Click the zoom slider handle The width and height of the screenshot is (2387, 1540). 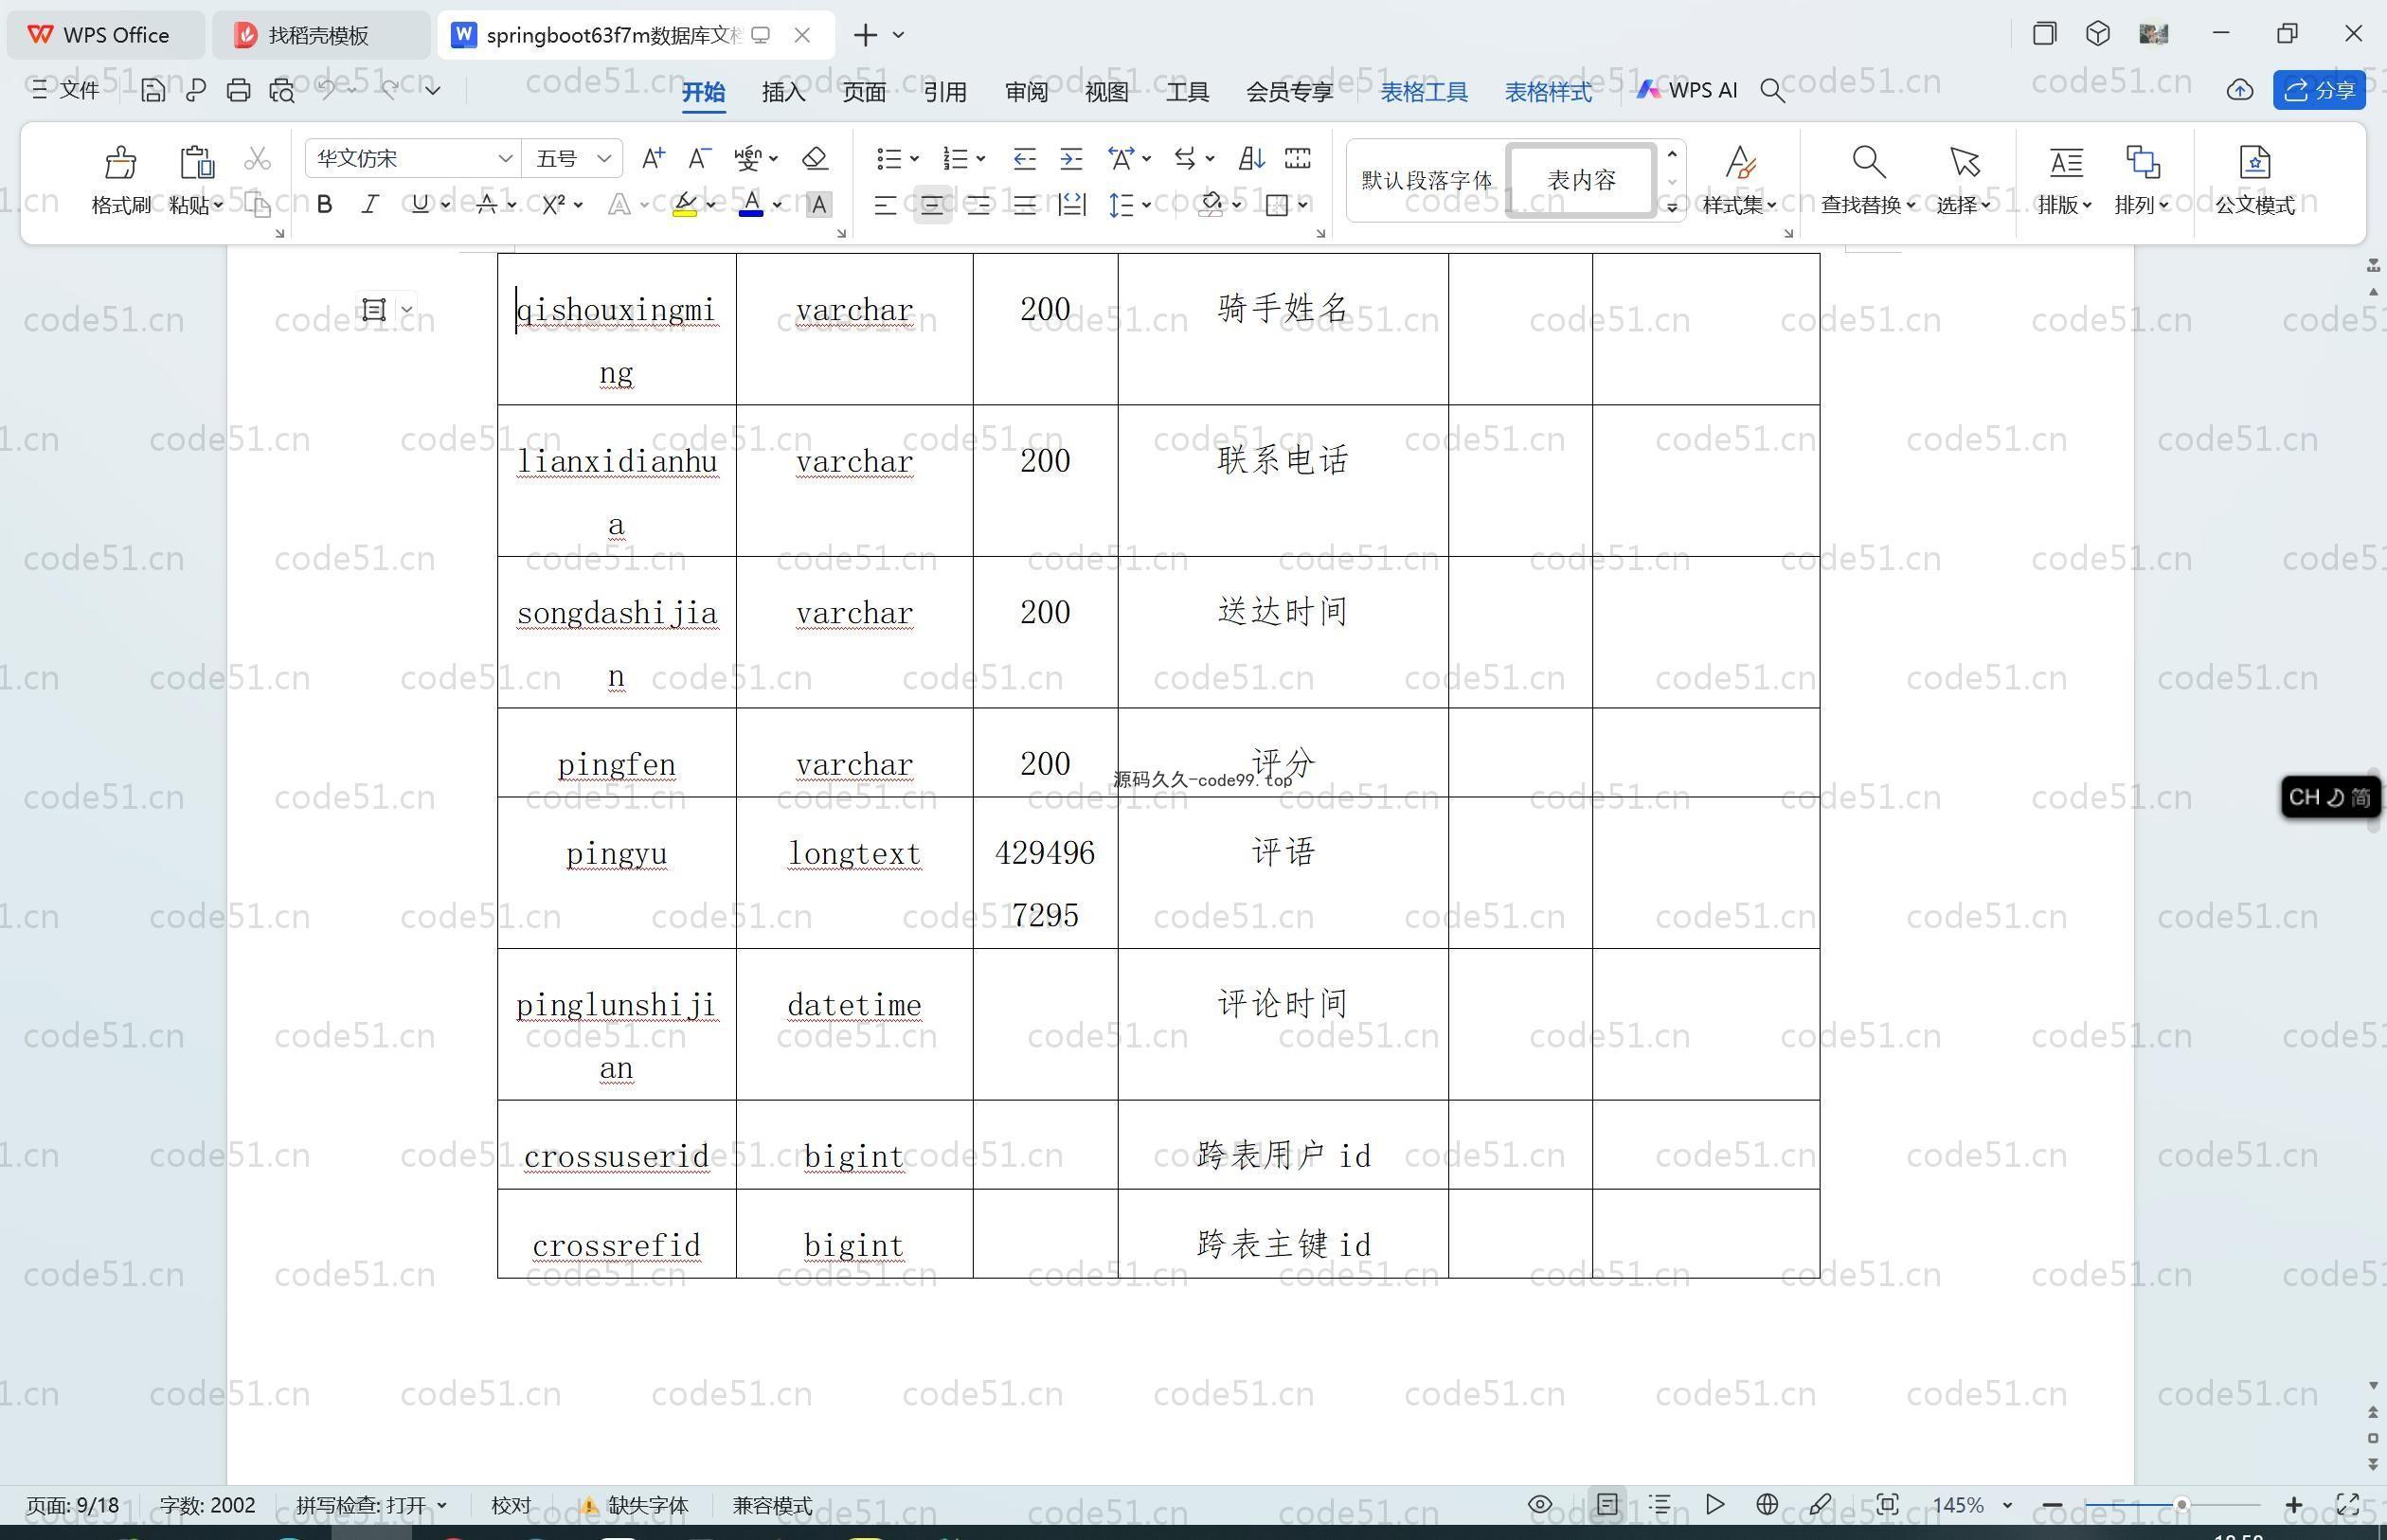pos(2181,1504)
